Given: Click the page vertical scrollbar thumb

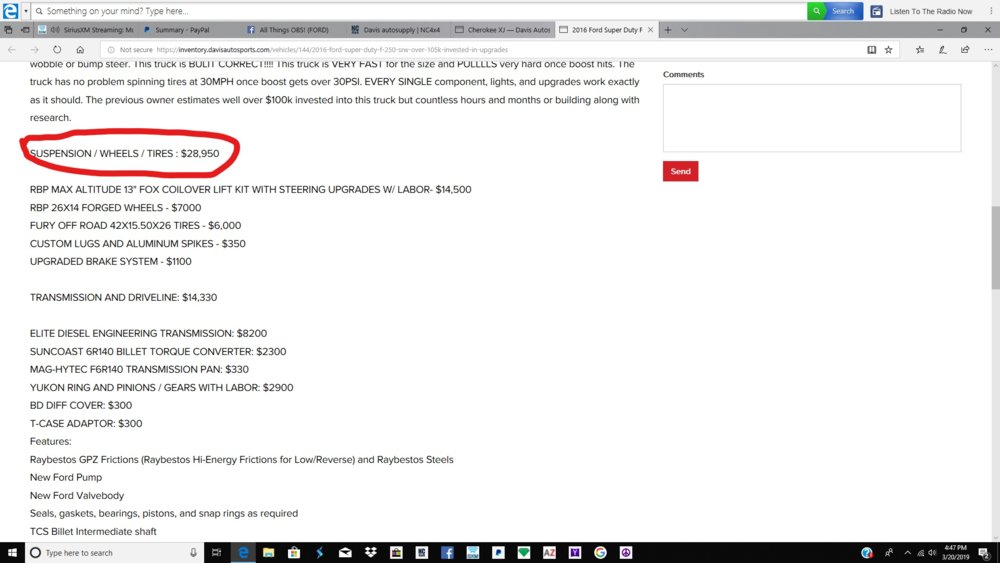Looking at the screenshot, I should coord(995,247).
